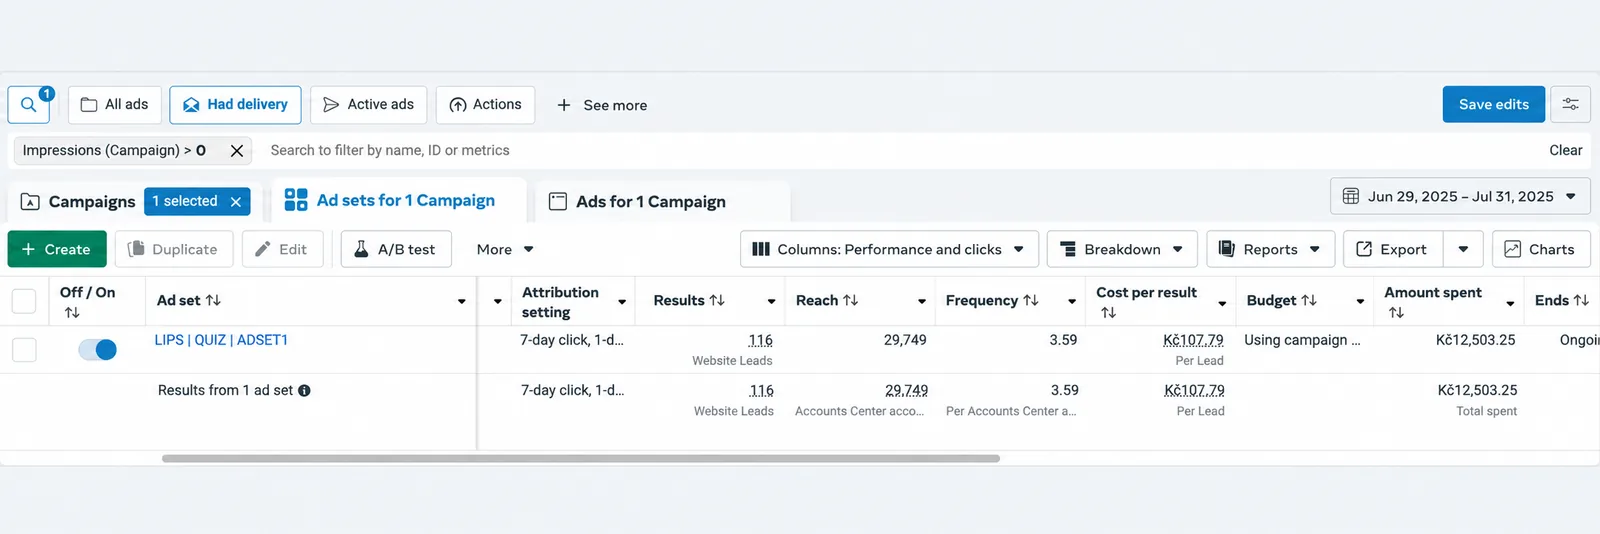Viewport: 1600px width, 534px height.
Task: Dismiss the 1 selected campaign badge
Action: tap(236, 202)
